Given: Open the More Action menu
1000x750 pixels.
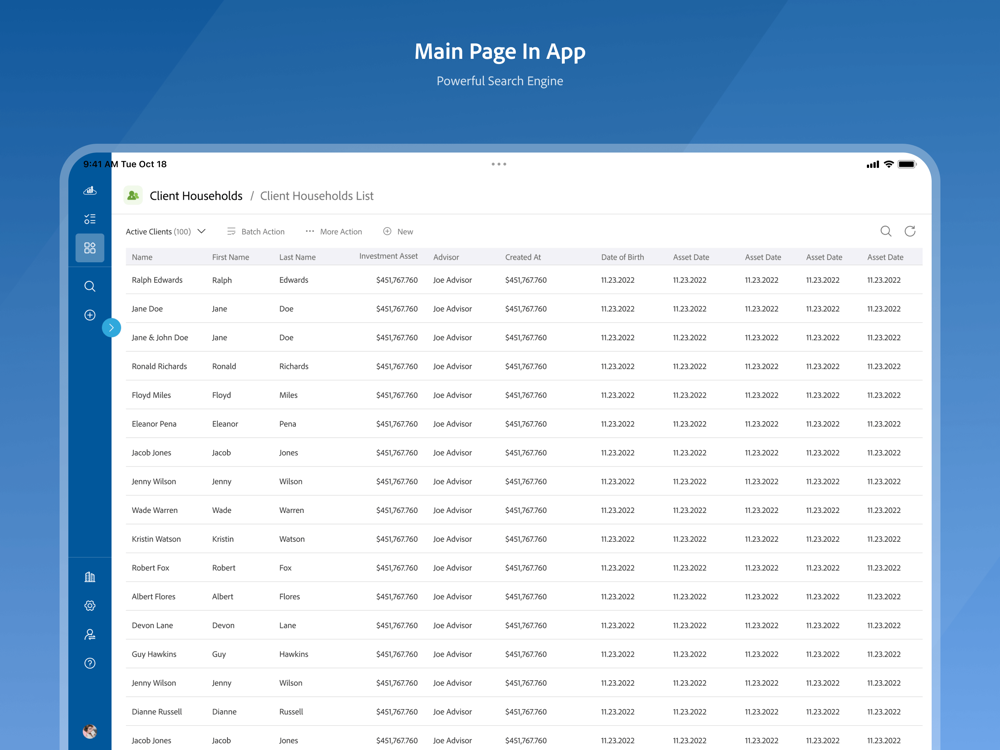Looking at the screenshot, I should click(334, 232).
